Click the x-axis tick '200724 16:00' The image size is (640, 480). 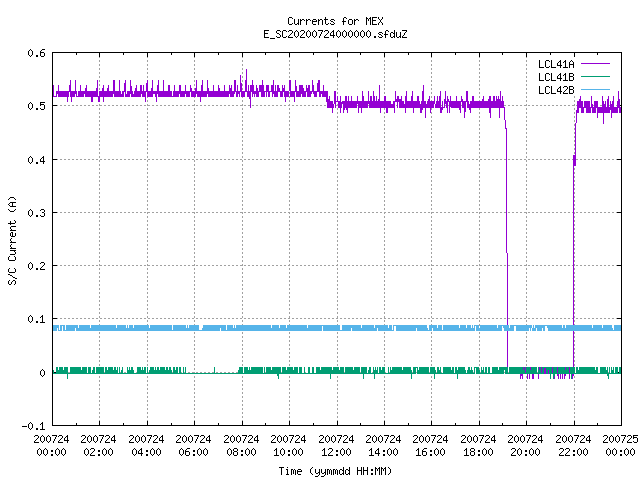(430, 445)
